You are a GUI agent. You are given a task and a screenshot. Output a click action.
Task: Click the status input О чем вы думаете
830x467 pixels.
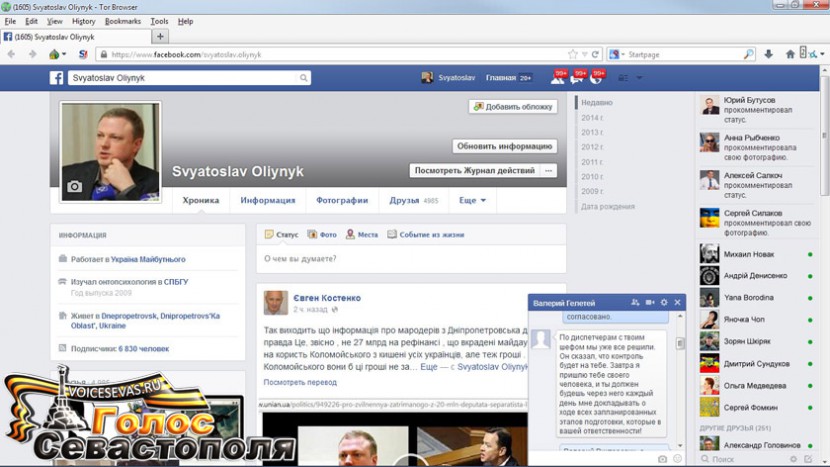[x=410, y=259]
